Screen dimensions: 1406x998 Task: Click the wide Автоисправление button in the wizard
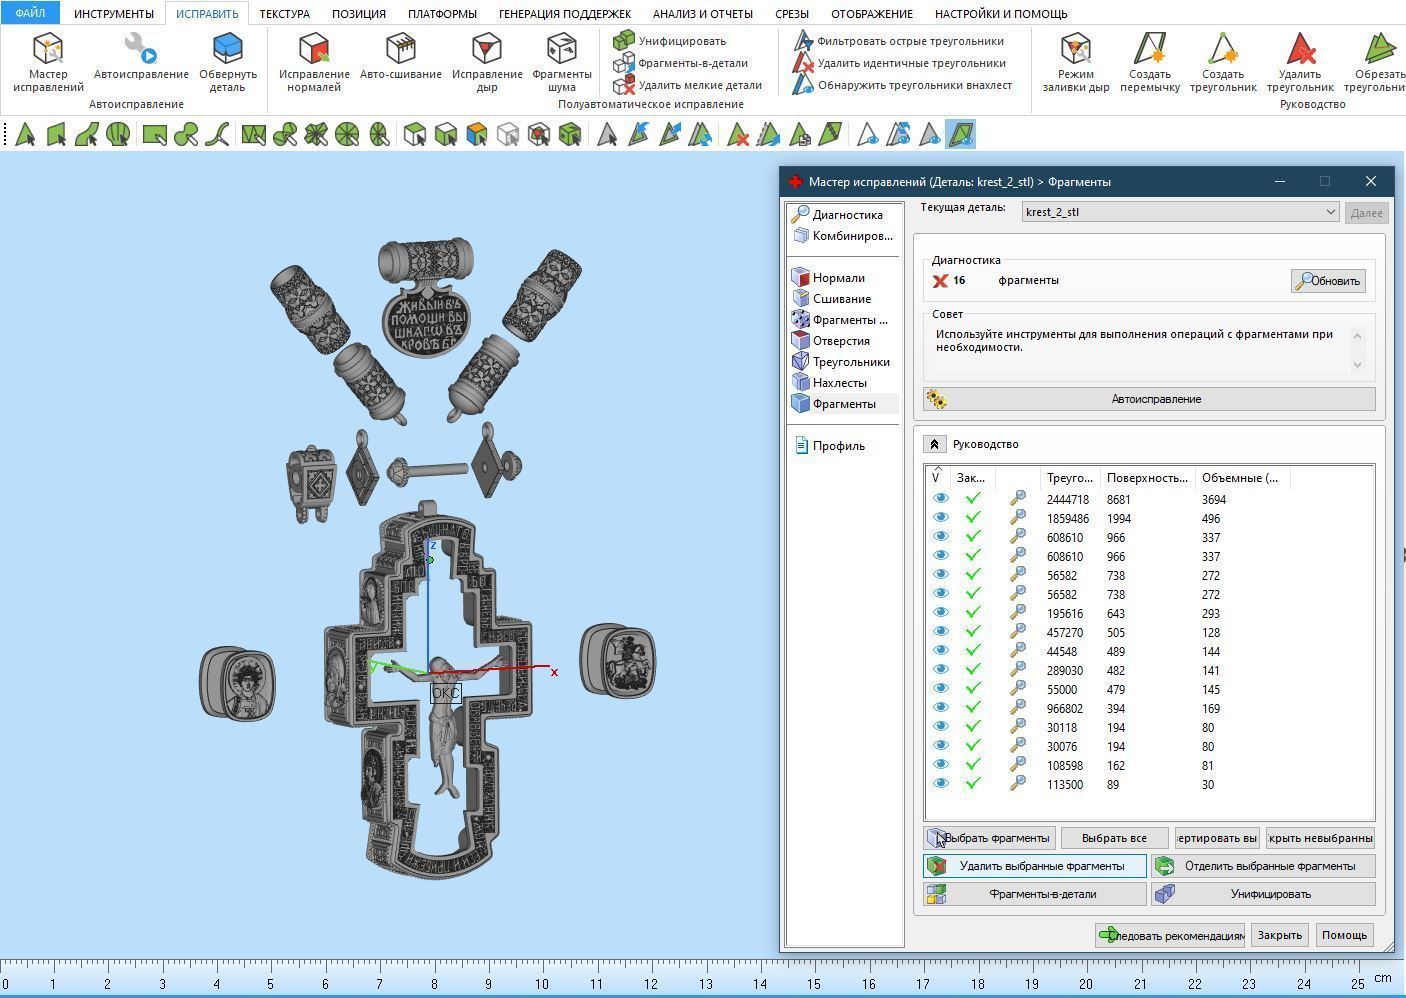(x=1150, y=399)
